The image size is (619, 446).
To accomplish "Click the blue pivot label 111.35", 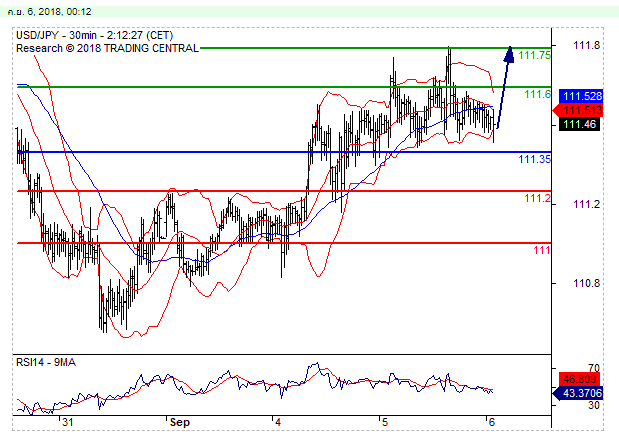I will [534, 159].
